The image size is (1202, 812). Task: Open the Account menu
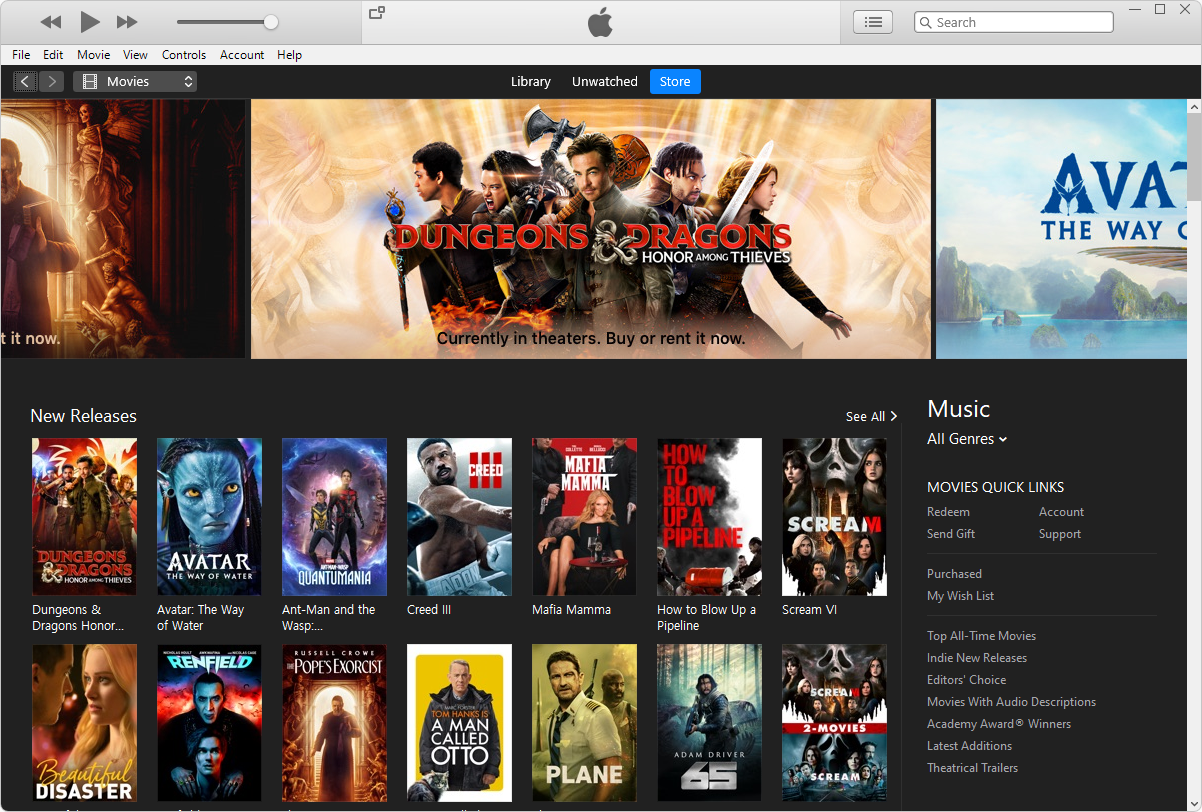tap(242, 55)
